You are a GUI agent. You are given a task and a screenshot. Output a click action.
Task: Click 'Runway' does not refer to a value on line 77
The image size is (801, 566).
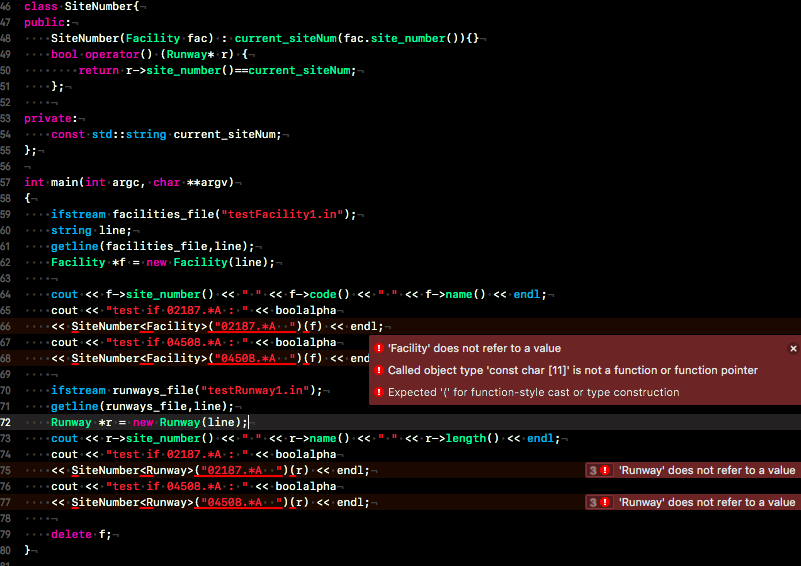(707, 503)
